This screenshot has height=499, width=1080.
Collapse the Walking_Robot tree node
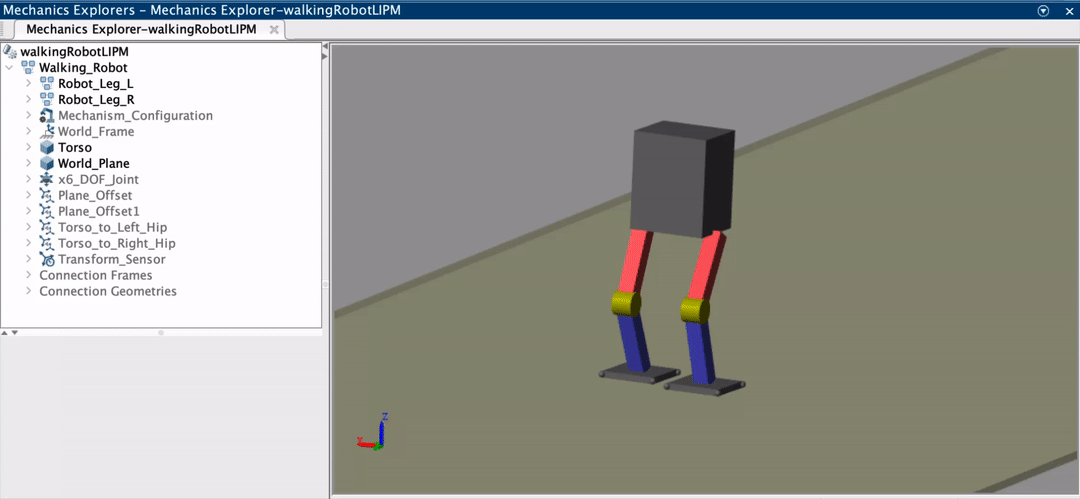tap(9, 68)
